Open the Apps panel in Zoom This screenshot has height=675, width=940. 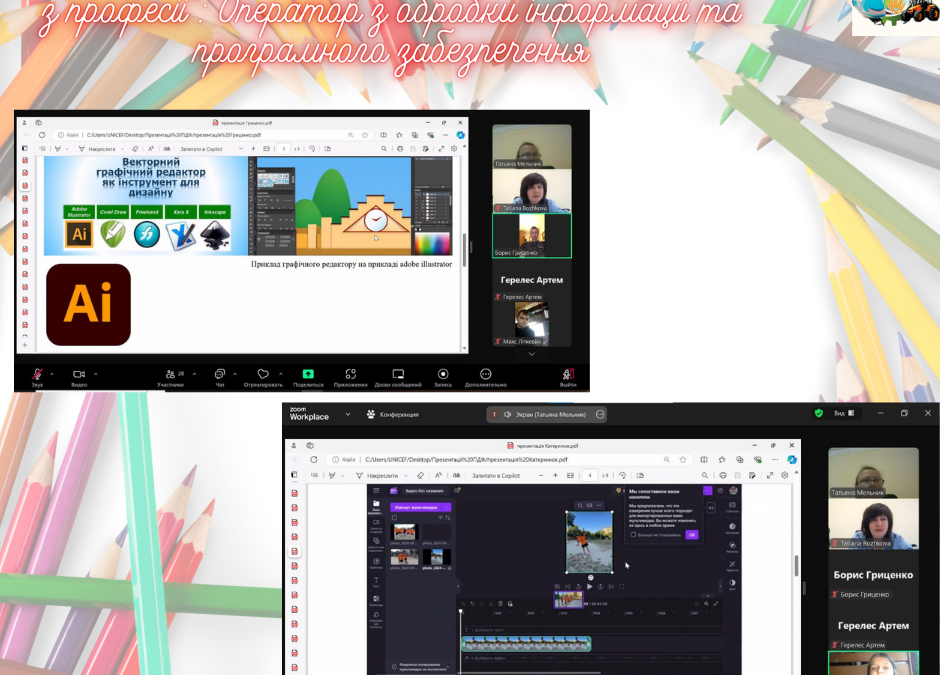click(350, 373)
